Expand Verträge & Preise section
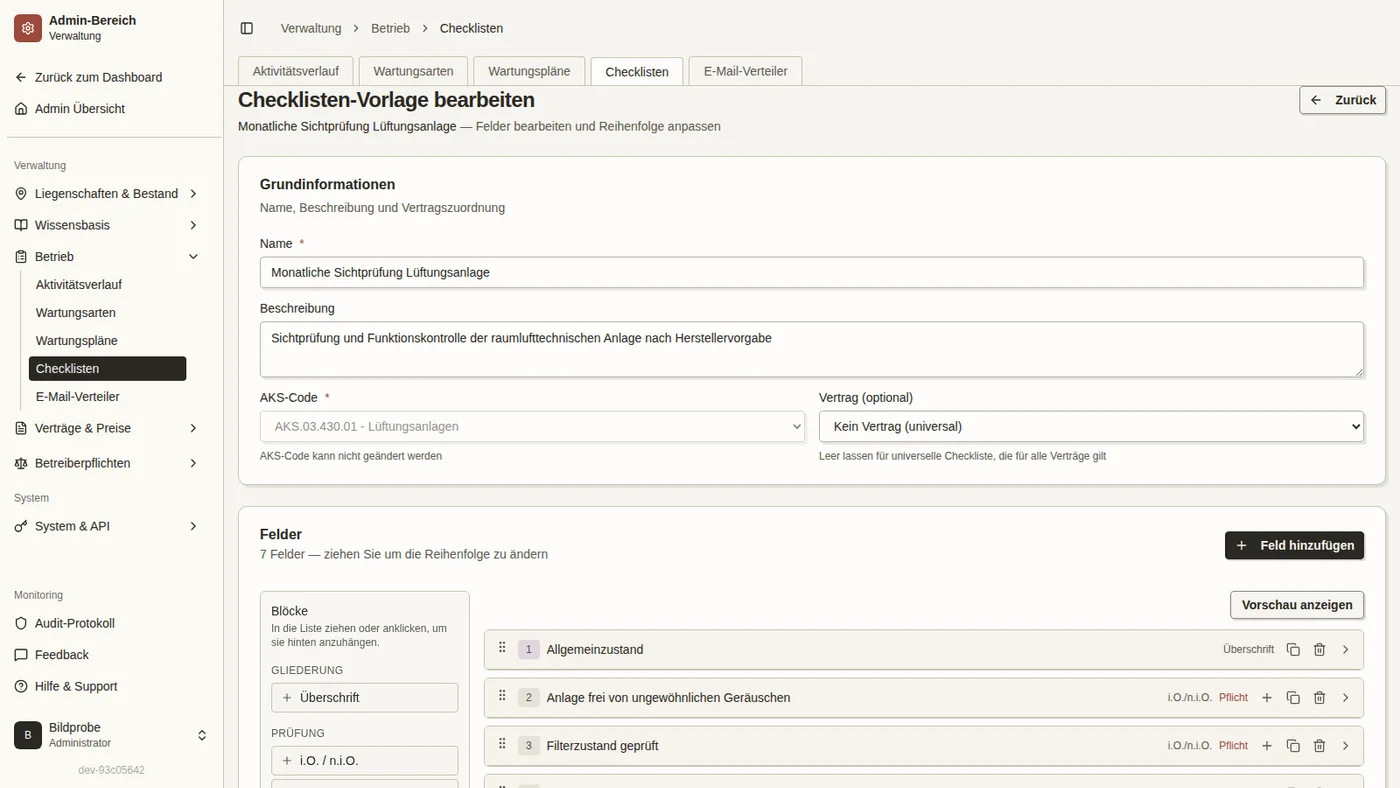This screenshot has height=788, width=1400. coord(107,428)
